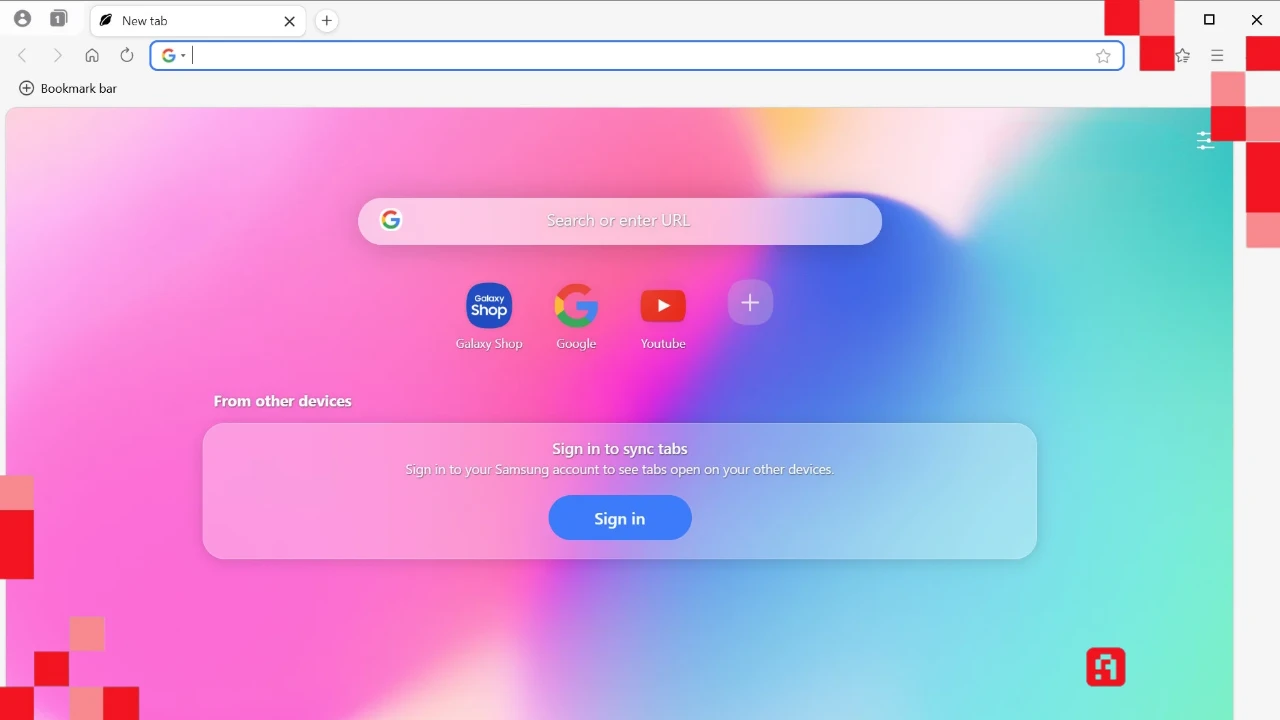Open the bookmarks list star icon
Screen dimensions: 1280x720
coord(1182,55)
